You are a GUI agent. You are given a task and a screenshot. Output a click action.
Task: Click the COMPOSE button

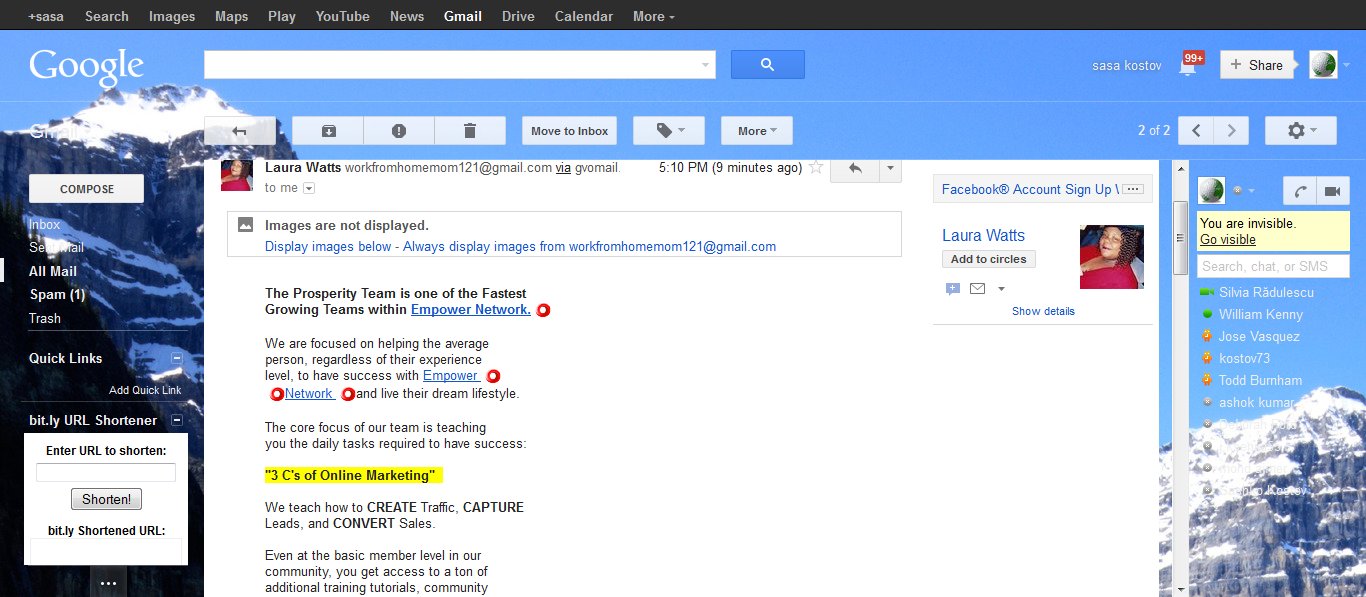pyautogui.click(x=87, y=189)
